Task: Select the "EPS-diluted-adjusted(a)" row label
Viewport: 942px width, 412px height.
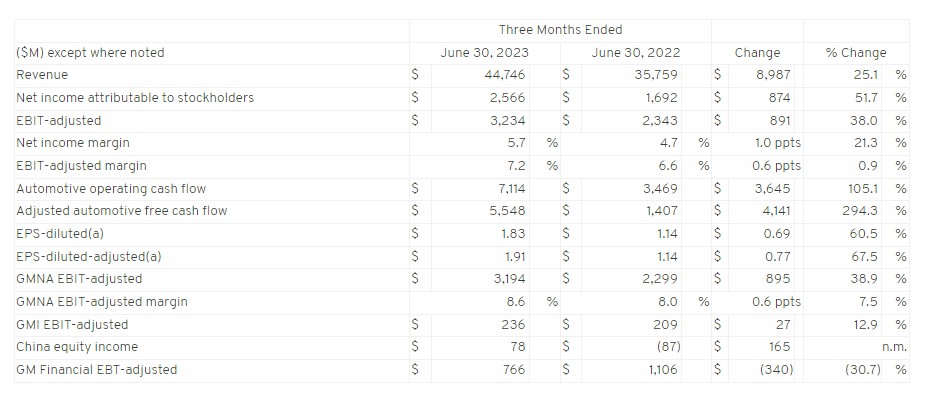Action: click(89, 256)
